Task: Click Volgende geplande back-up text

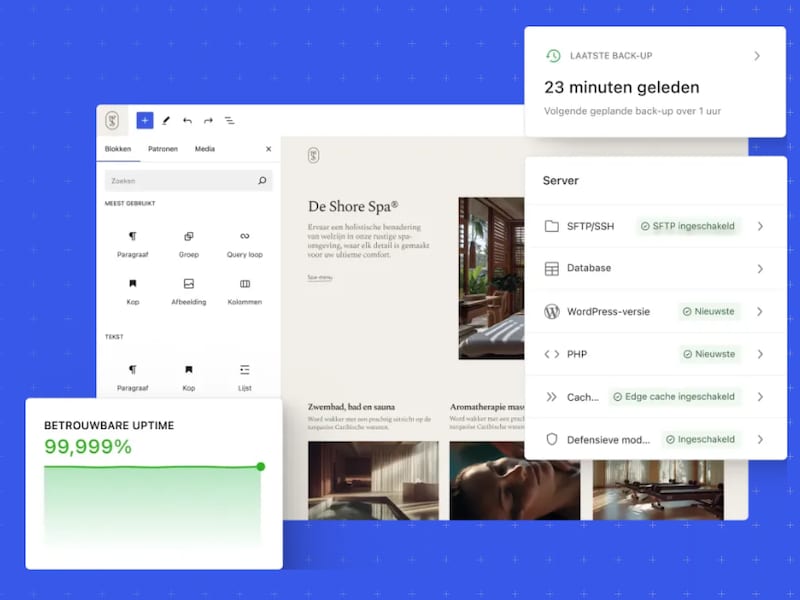Action: pyautogui.click(x=632, y=111)
